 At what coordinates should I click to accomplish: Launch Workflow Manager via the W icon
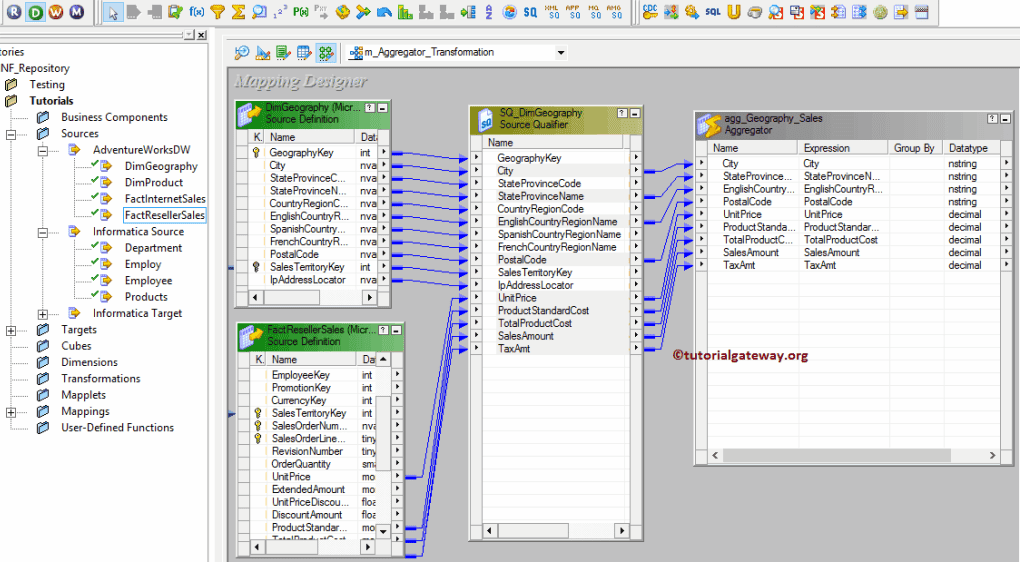(x=56, y=11)
